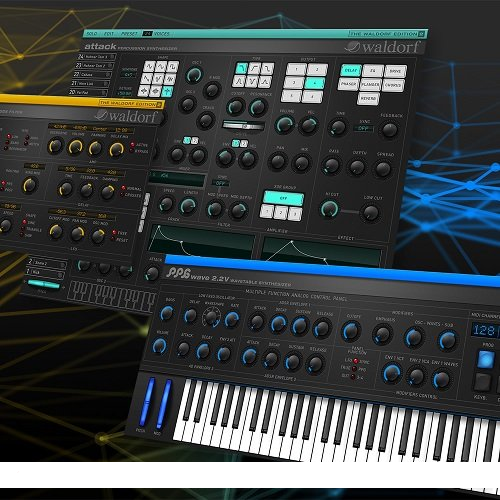Toggle the XOR Group OFF button

click(x=283, y=198)
